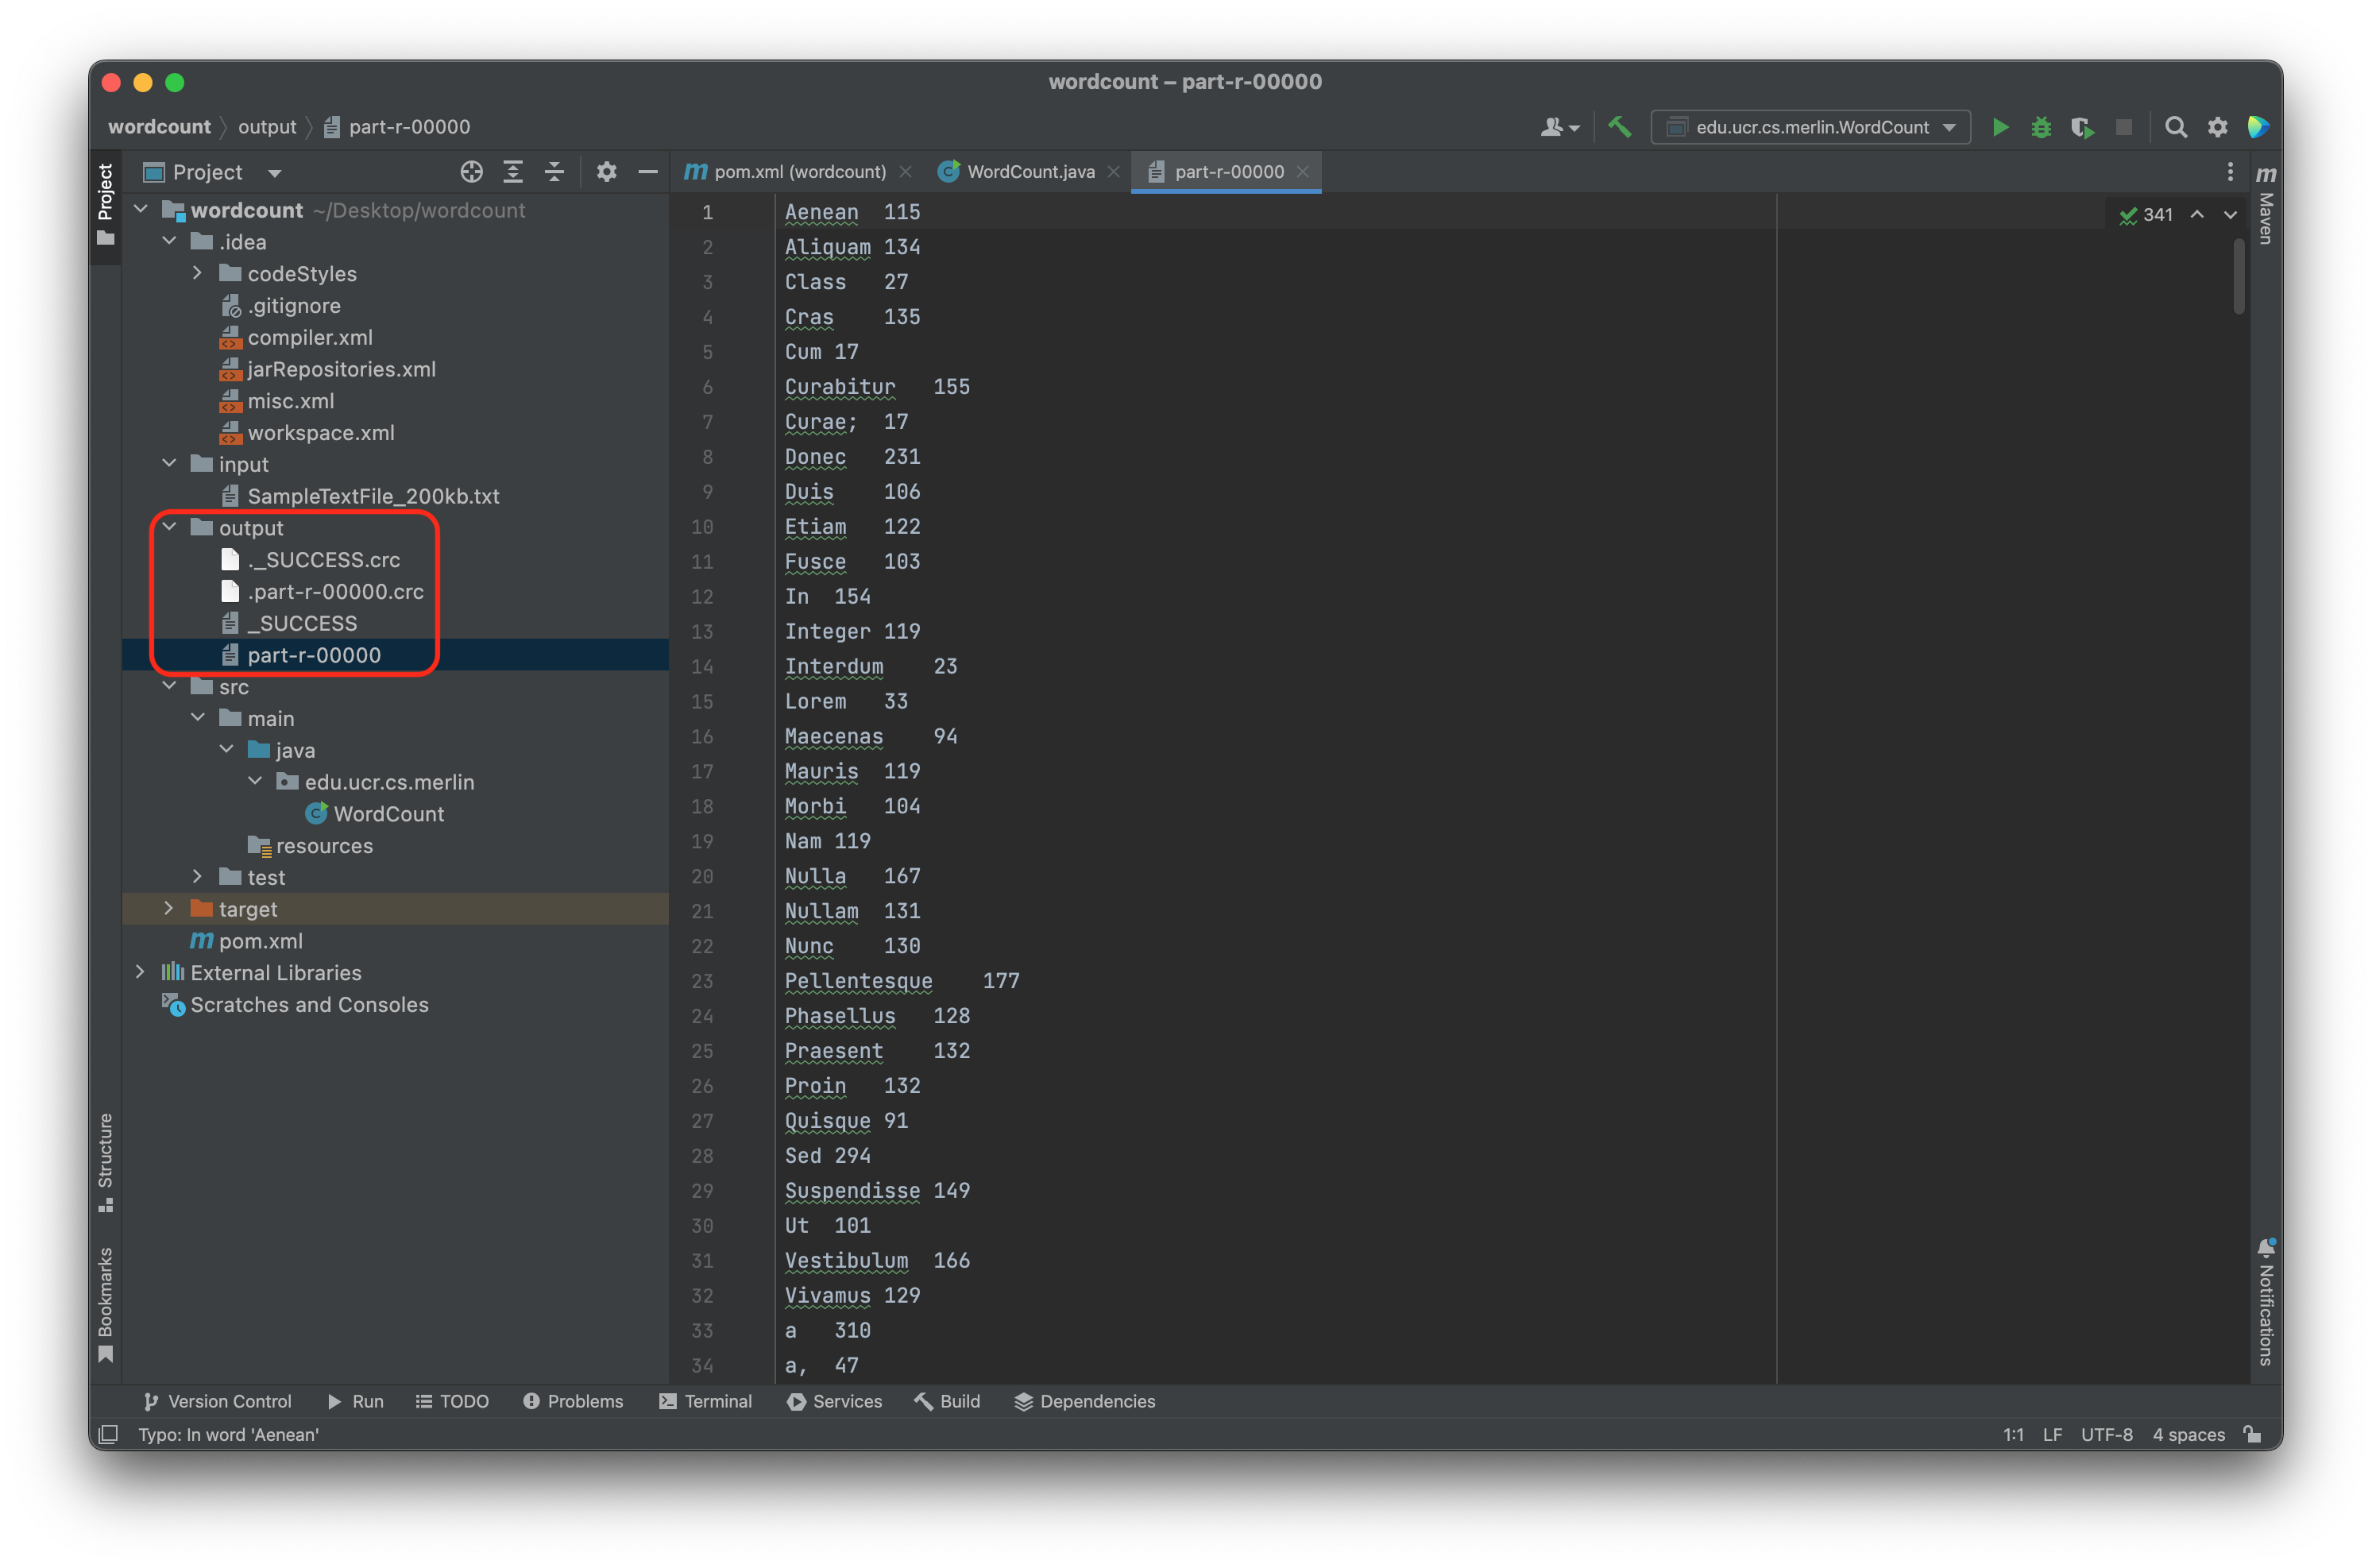Click the Debug bug icon
Screen dimensions: 2372x1568
point(2041,127)
